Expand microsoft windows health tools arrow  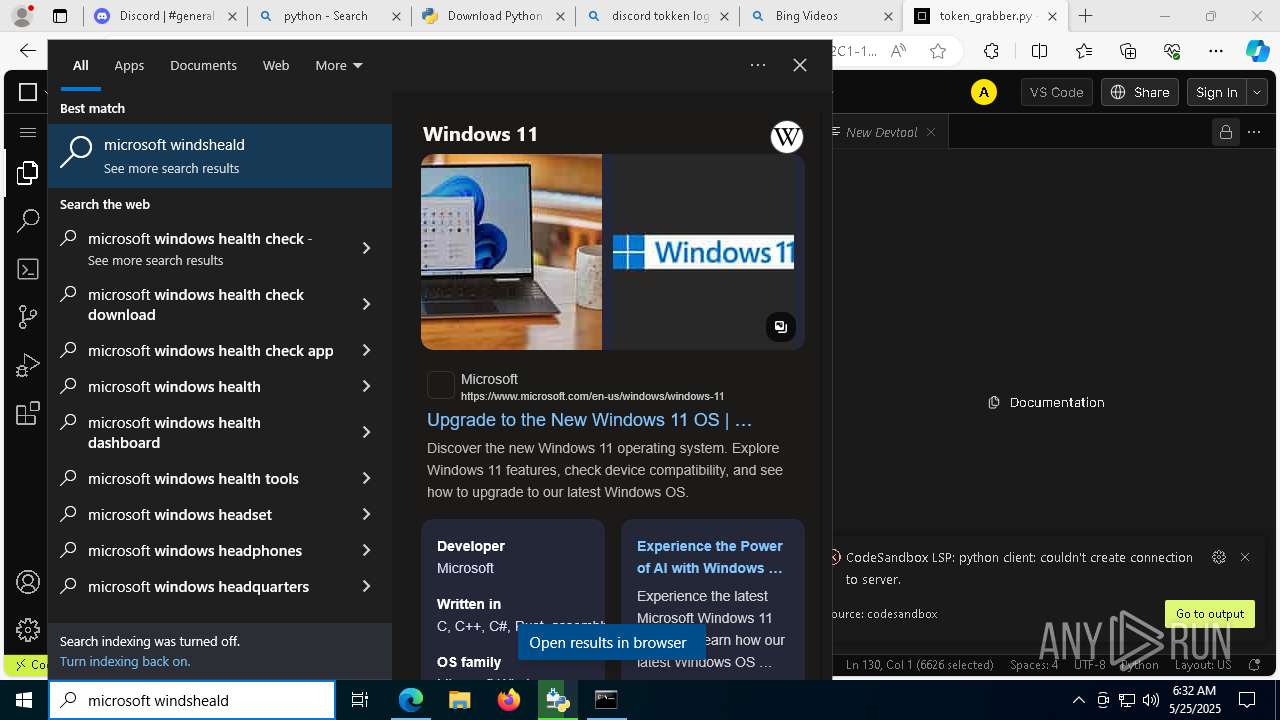coord(366,478)
